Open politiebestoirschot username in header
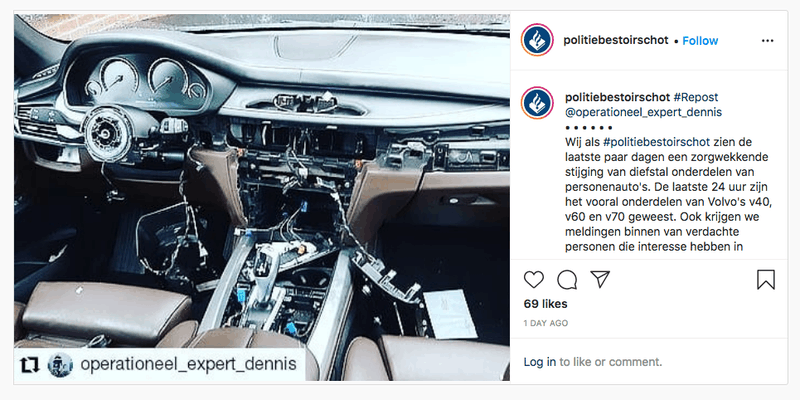 (616, 40)
